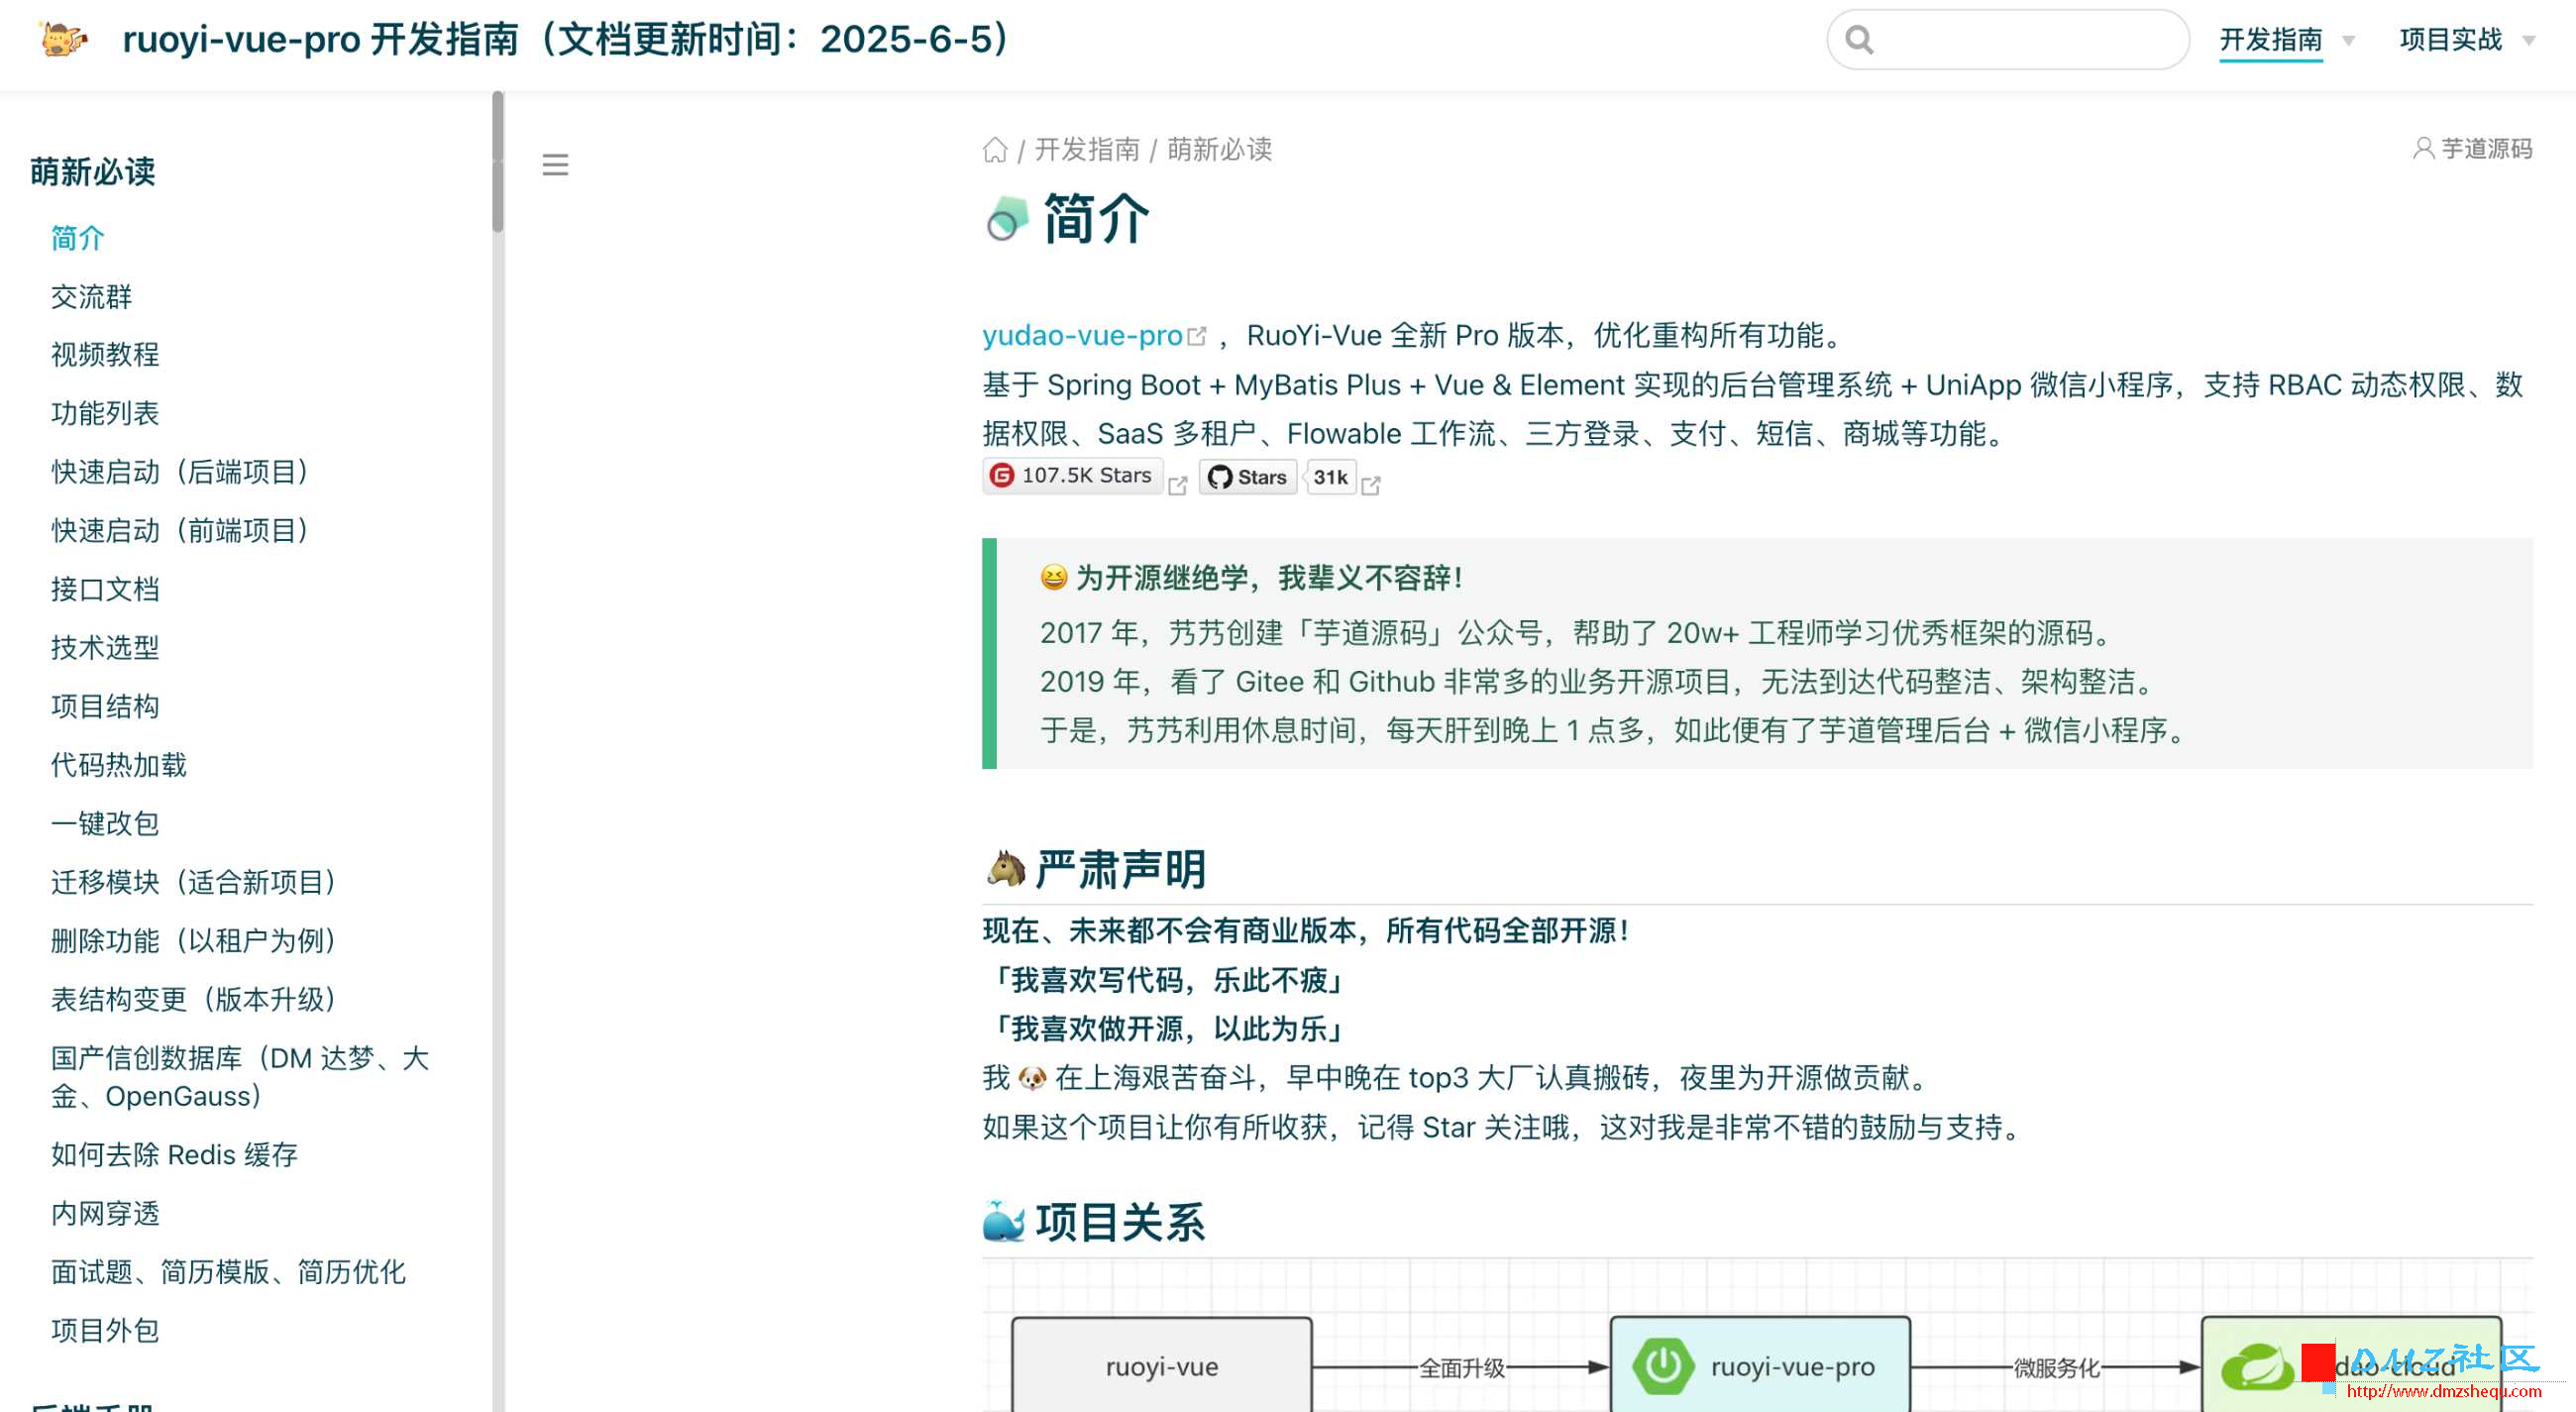Image resolution: width=2576 pixels, height=1412 pixels.
Task: Open the 开发指南 nav menu
Action: [2270, 40]
